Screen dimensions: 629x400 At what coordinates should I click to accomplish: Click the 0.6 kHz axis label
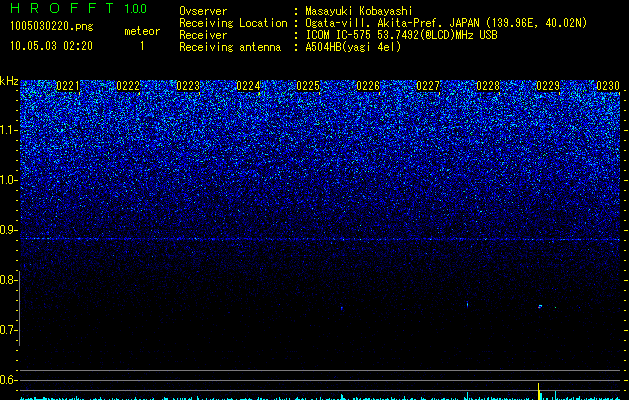7,380
